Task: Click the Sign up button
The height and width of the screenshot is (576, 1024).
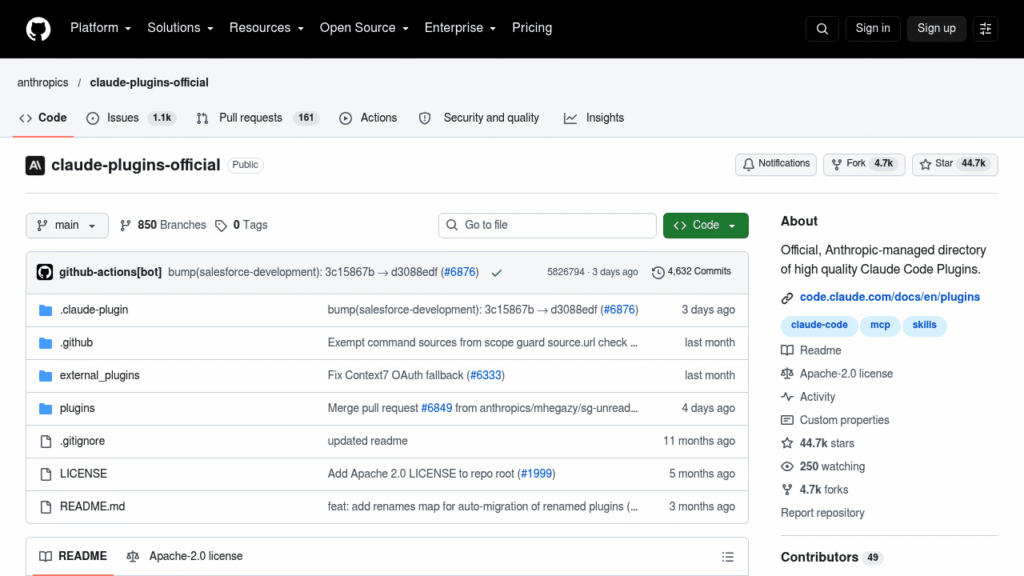Action: [936, 29]
